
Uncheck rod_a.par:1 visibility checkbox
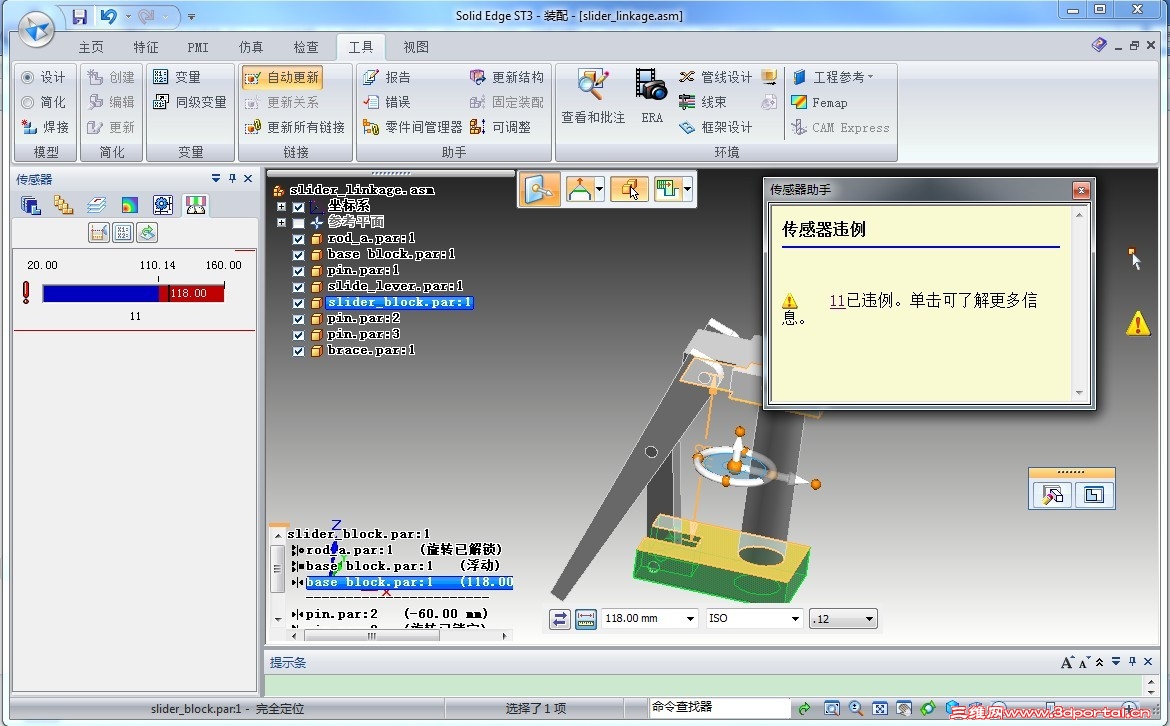(x=298, y=239)
